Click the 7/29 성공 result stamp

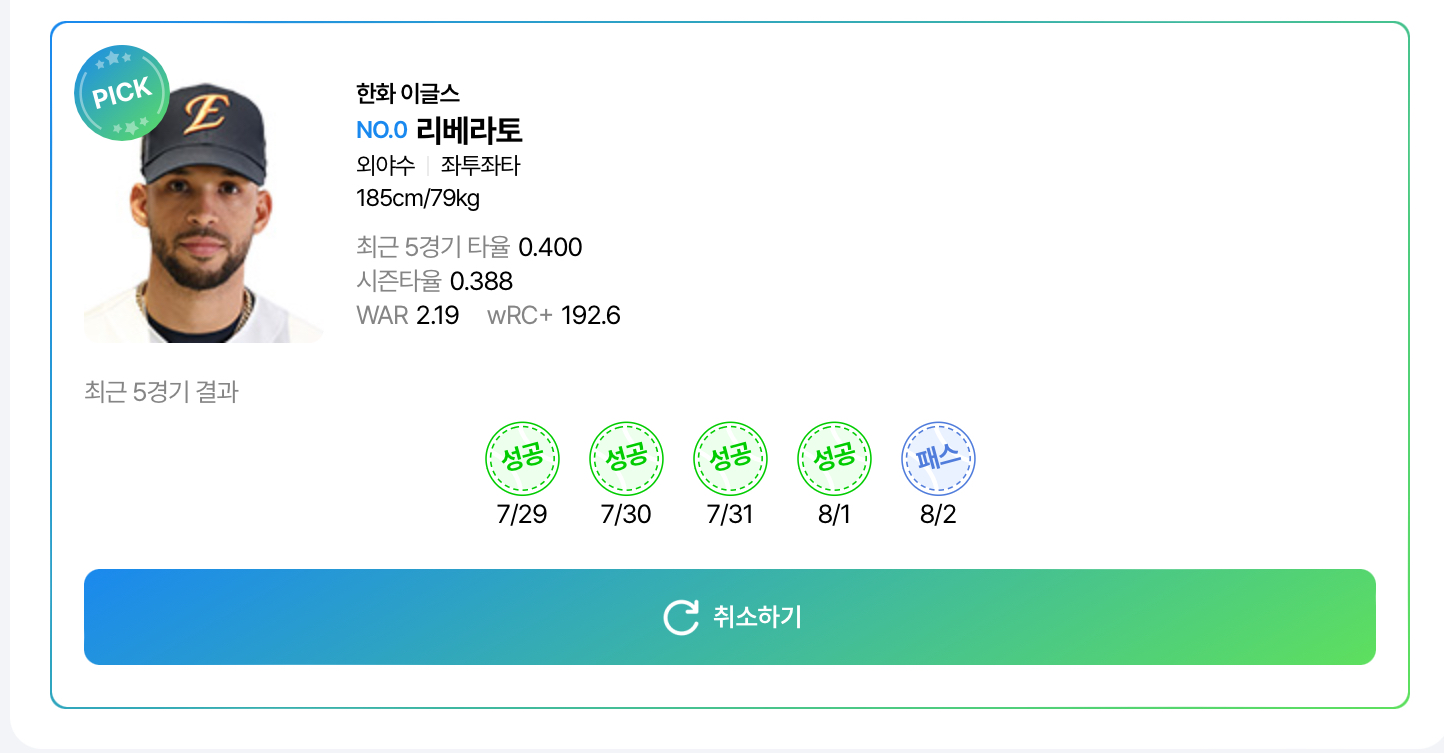(522, 458)
